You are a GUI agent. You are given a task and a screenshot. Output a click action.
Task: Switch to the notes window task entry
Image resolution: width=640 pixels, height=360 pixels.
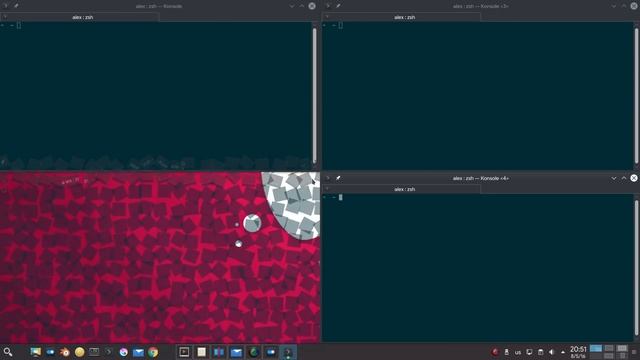pyautogui.click(x=201, y=352)
